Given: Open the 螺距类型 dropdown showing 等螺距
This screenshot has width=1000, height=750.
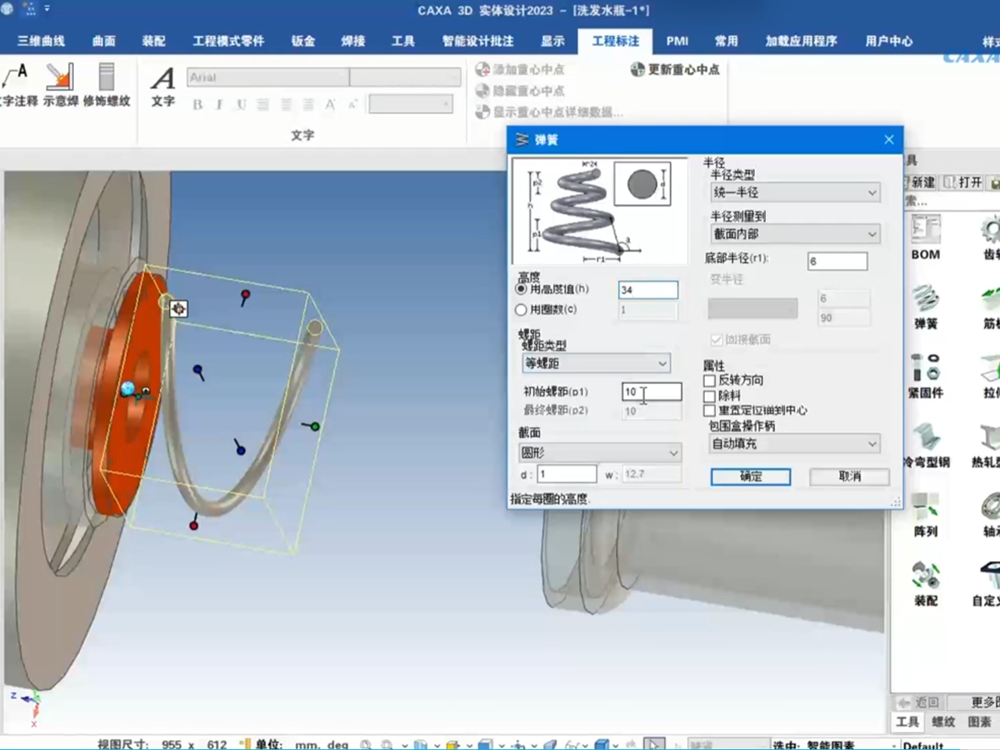Looking at the screenshot, I should pyautogui.click(x=596, y=363).
